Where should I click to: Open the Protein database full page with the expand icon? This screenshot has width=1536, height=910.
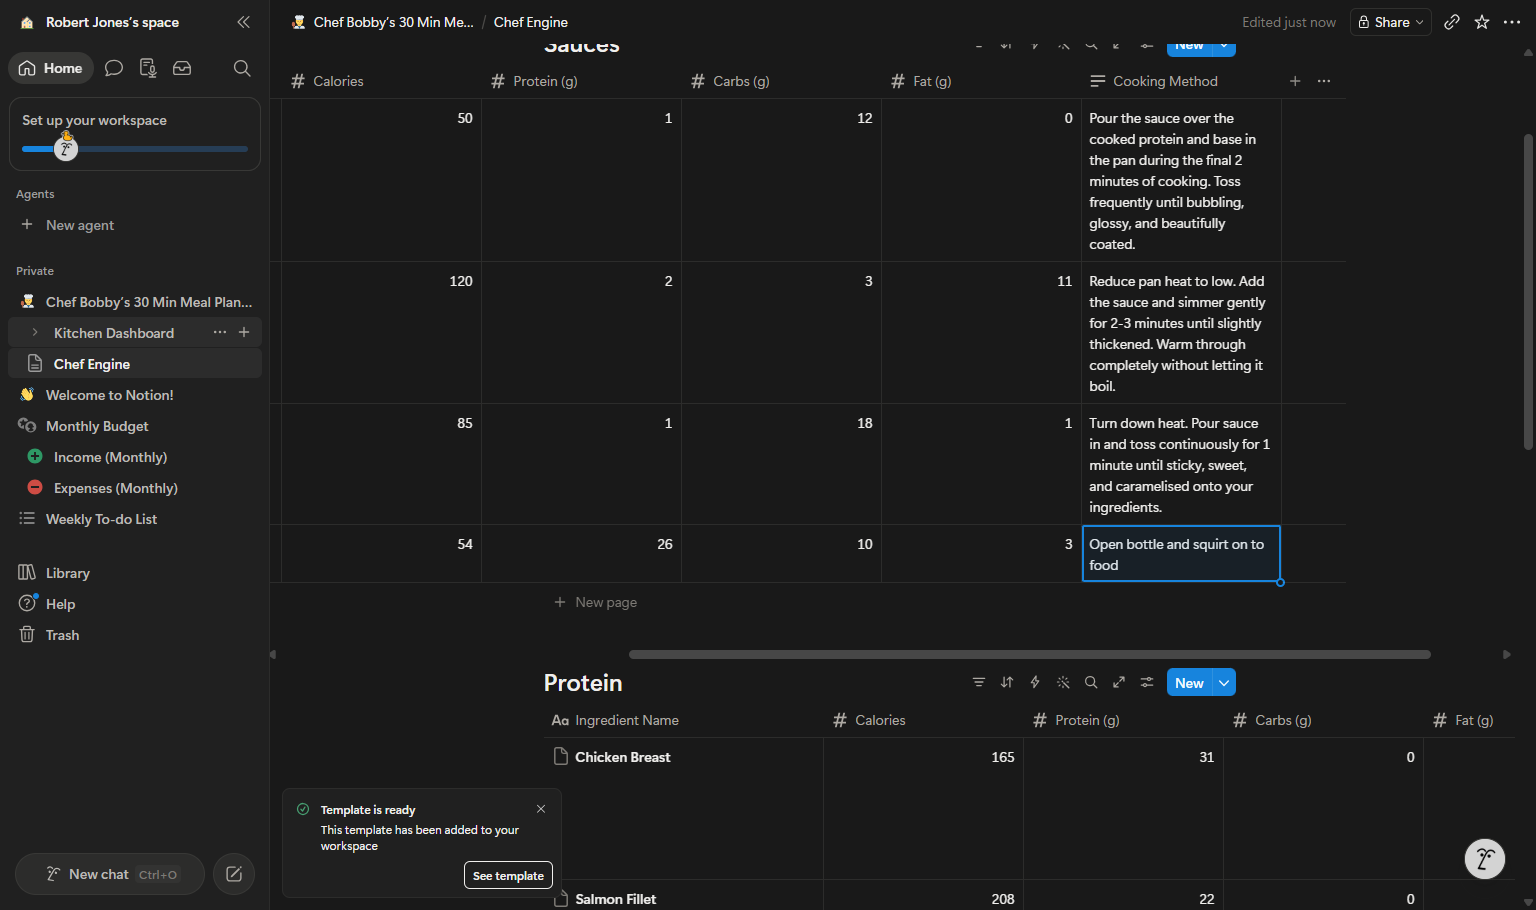[x=1119, y=682]
